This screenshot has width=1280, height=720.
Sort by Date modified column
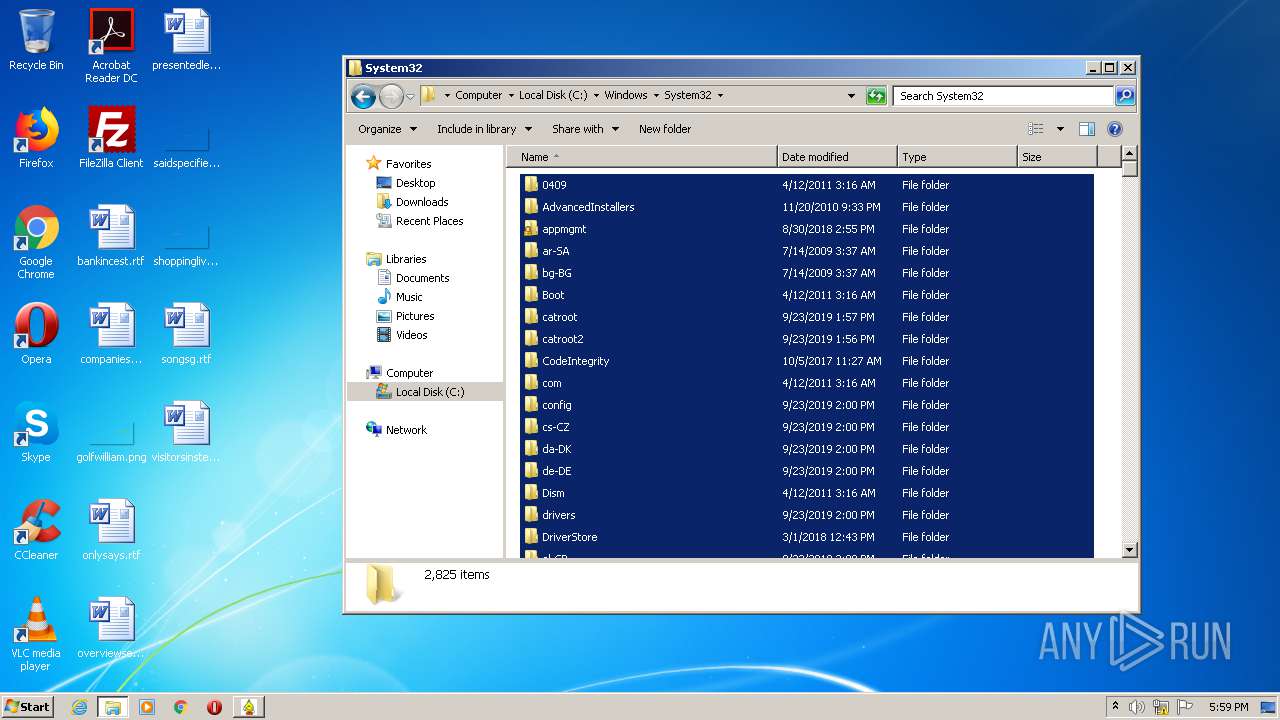click(837, 157)
